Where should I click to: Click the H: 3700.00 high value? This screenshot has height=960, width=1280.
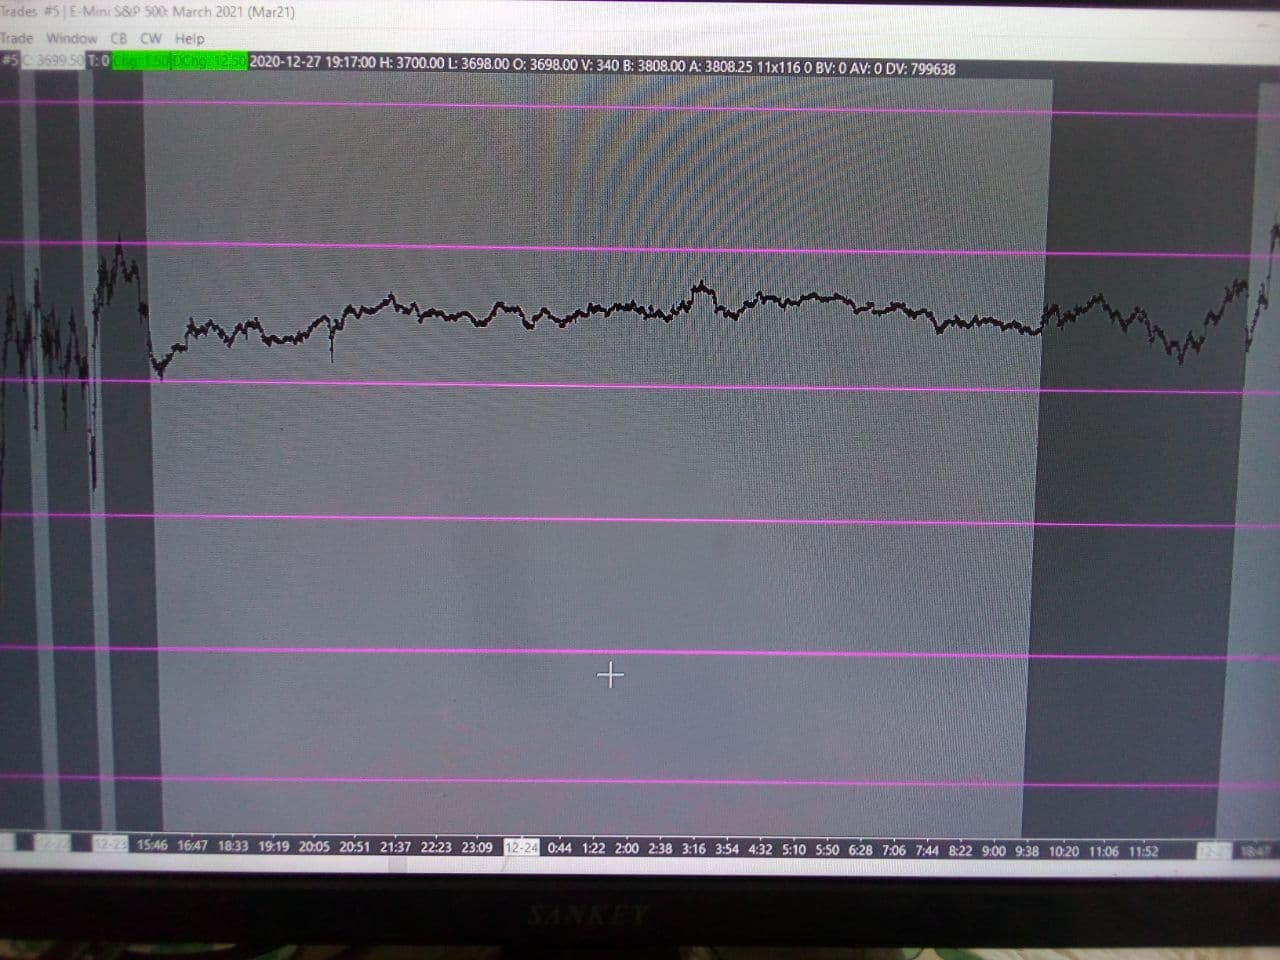(412, 63)
